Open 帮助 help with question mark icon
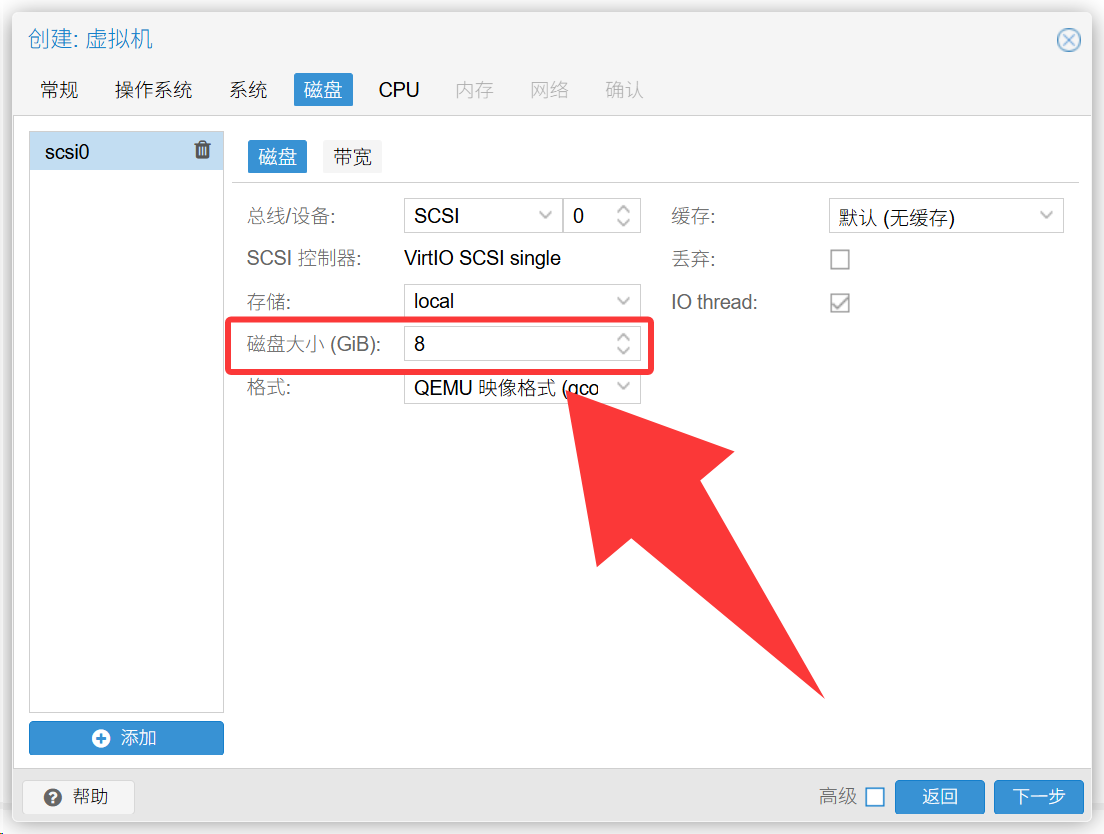Viewport: 1104px width, 834px height. click(78, 797)
